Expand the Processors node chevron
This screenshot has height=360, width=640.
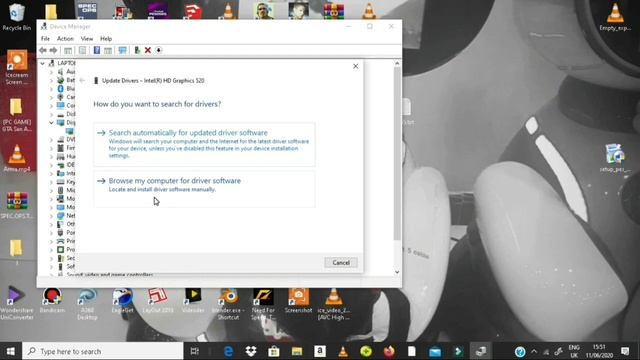(51, 250)
